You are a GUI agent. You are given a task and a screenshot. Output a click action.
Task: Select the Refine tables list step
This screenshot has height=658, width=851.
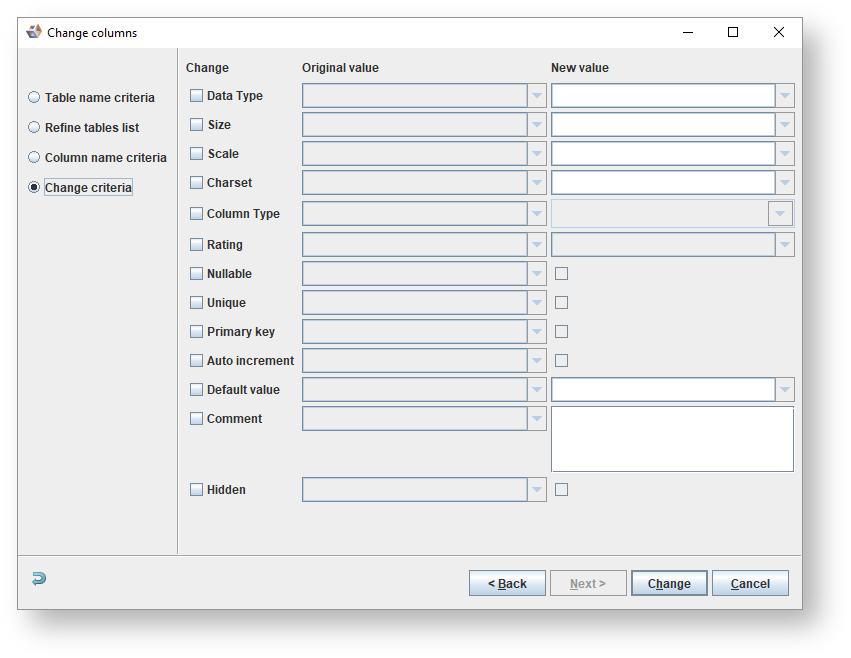click(x=34, y=128)
